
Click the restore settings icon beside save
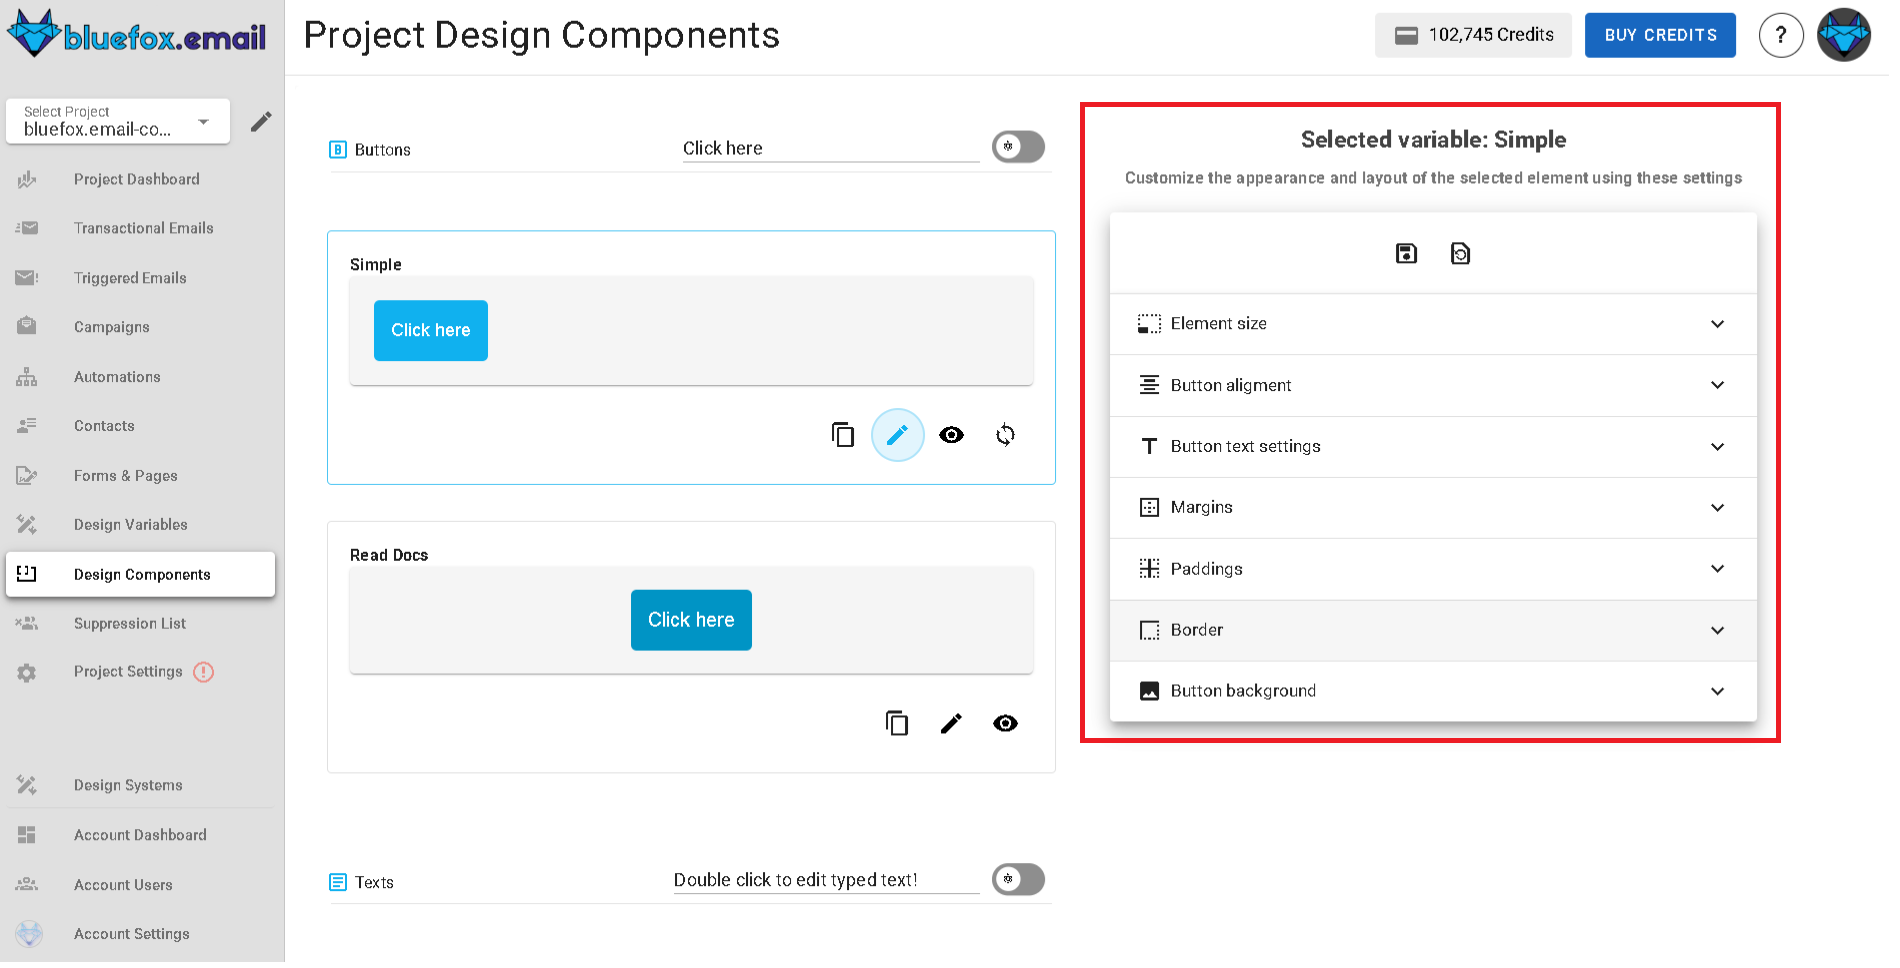(1461, 254)
